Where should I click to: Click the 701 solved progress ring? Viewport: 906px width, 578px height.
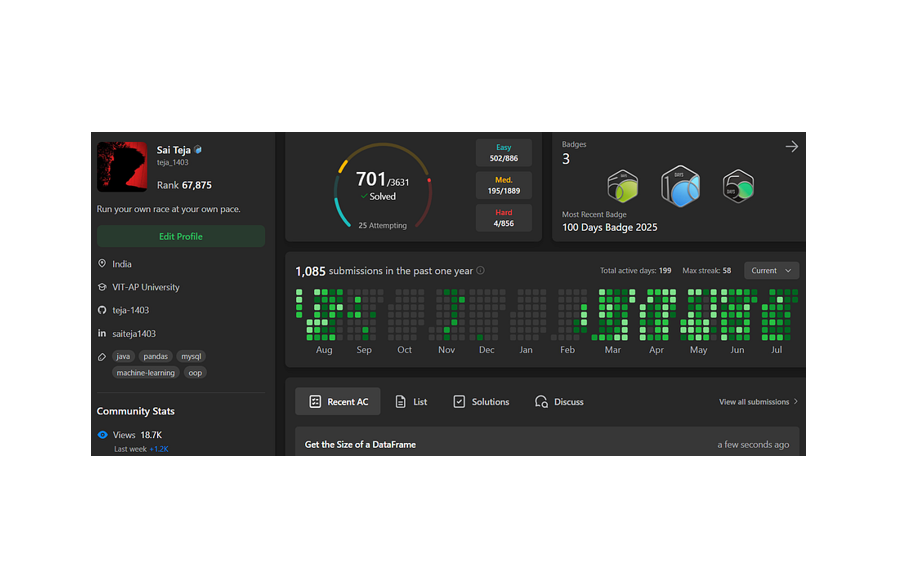(x=383, y=186)
